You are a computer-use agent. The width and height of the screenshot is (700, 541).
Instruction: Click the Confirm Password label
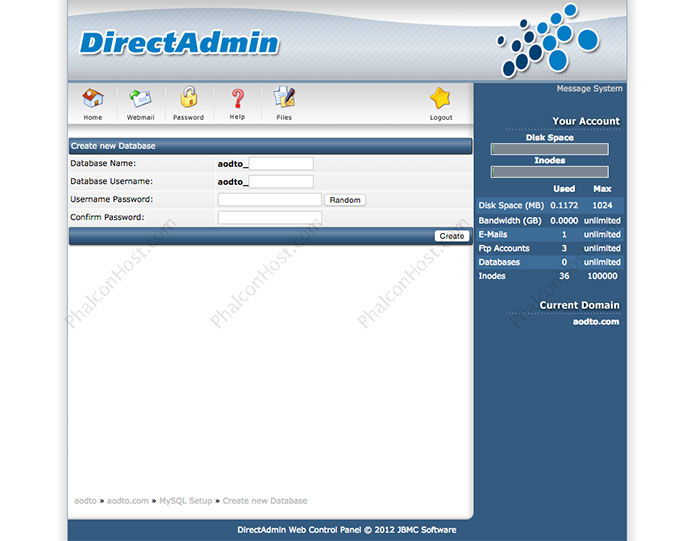tap(107, 217)
